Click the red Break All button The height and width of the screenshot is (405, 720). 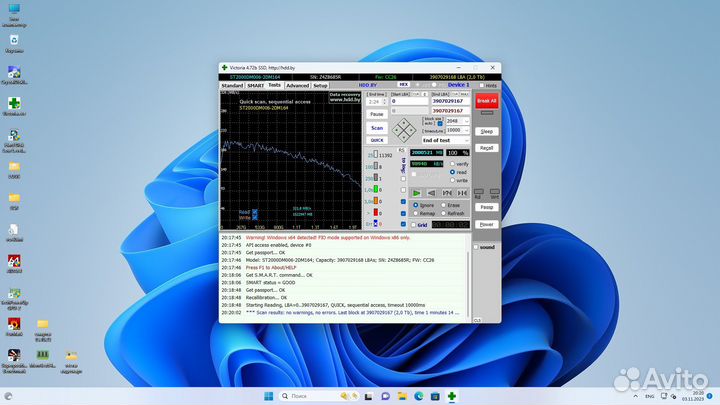(486, 101)
